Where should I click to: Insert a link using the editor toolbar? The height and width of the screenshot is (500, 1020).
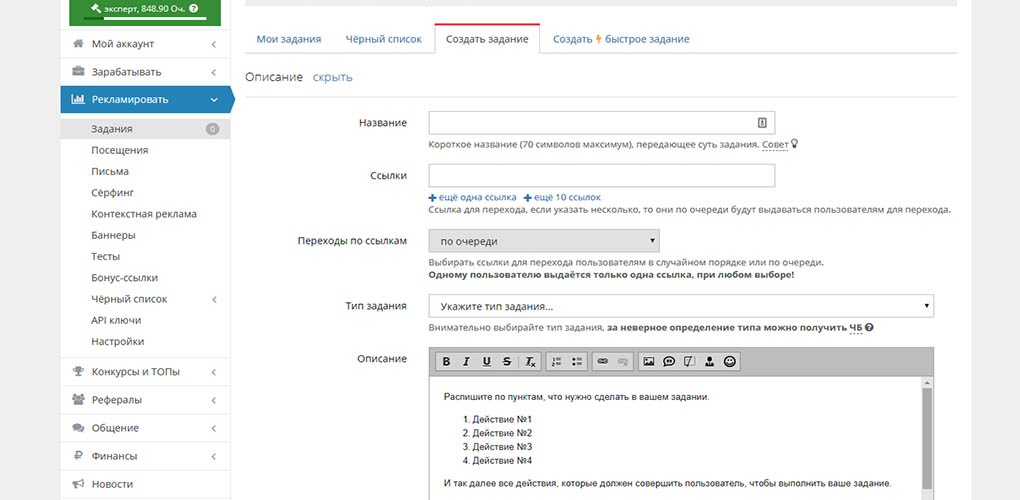[x=602, y=362]
